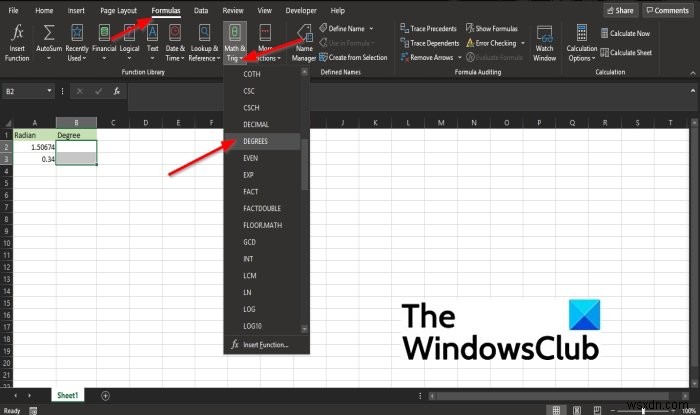Click Calculate Sheet
This screenshot has width=700, height=415.
point(626,53)
